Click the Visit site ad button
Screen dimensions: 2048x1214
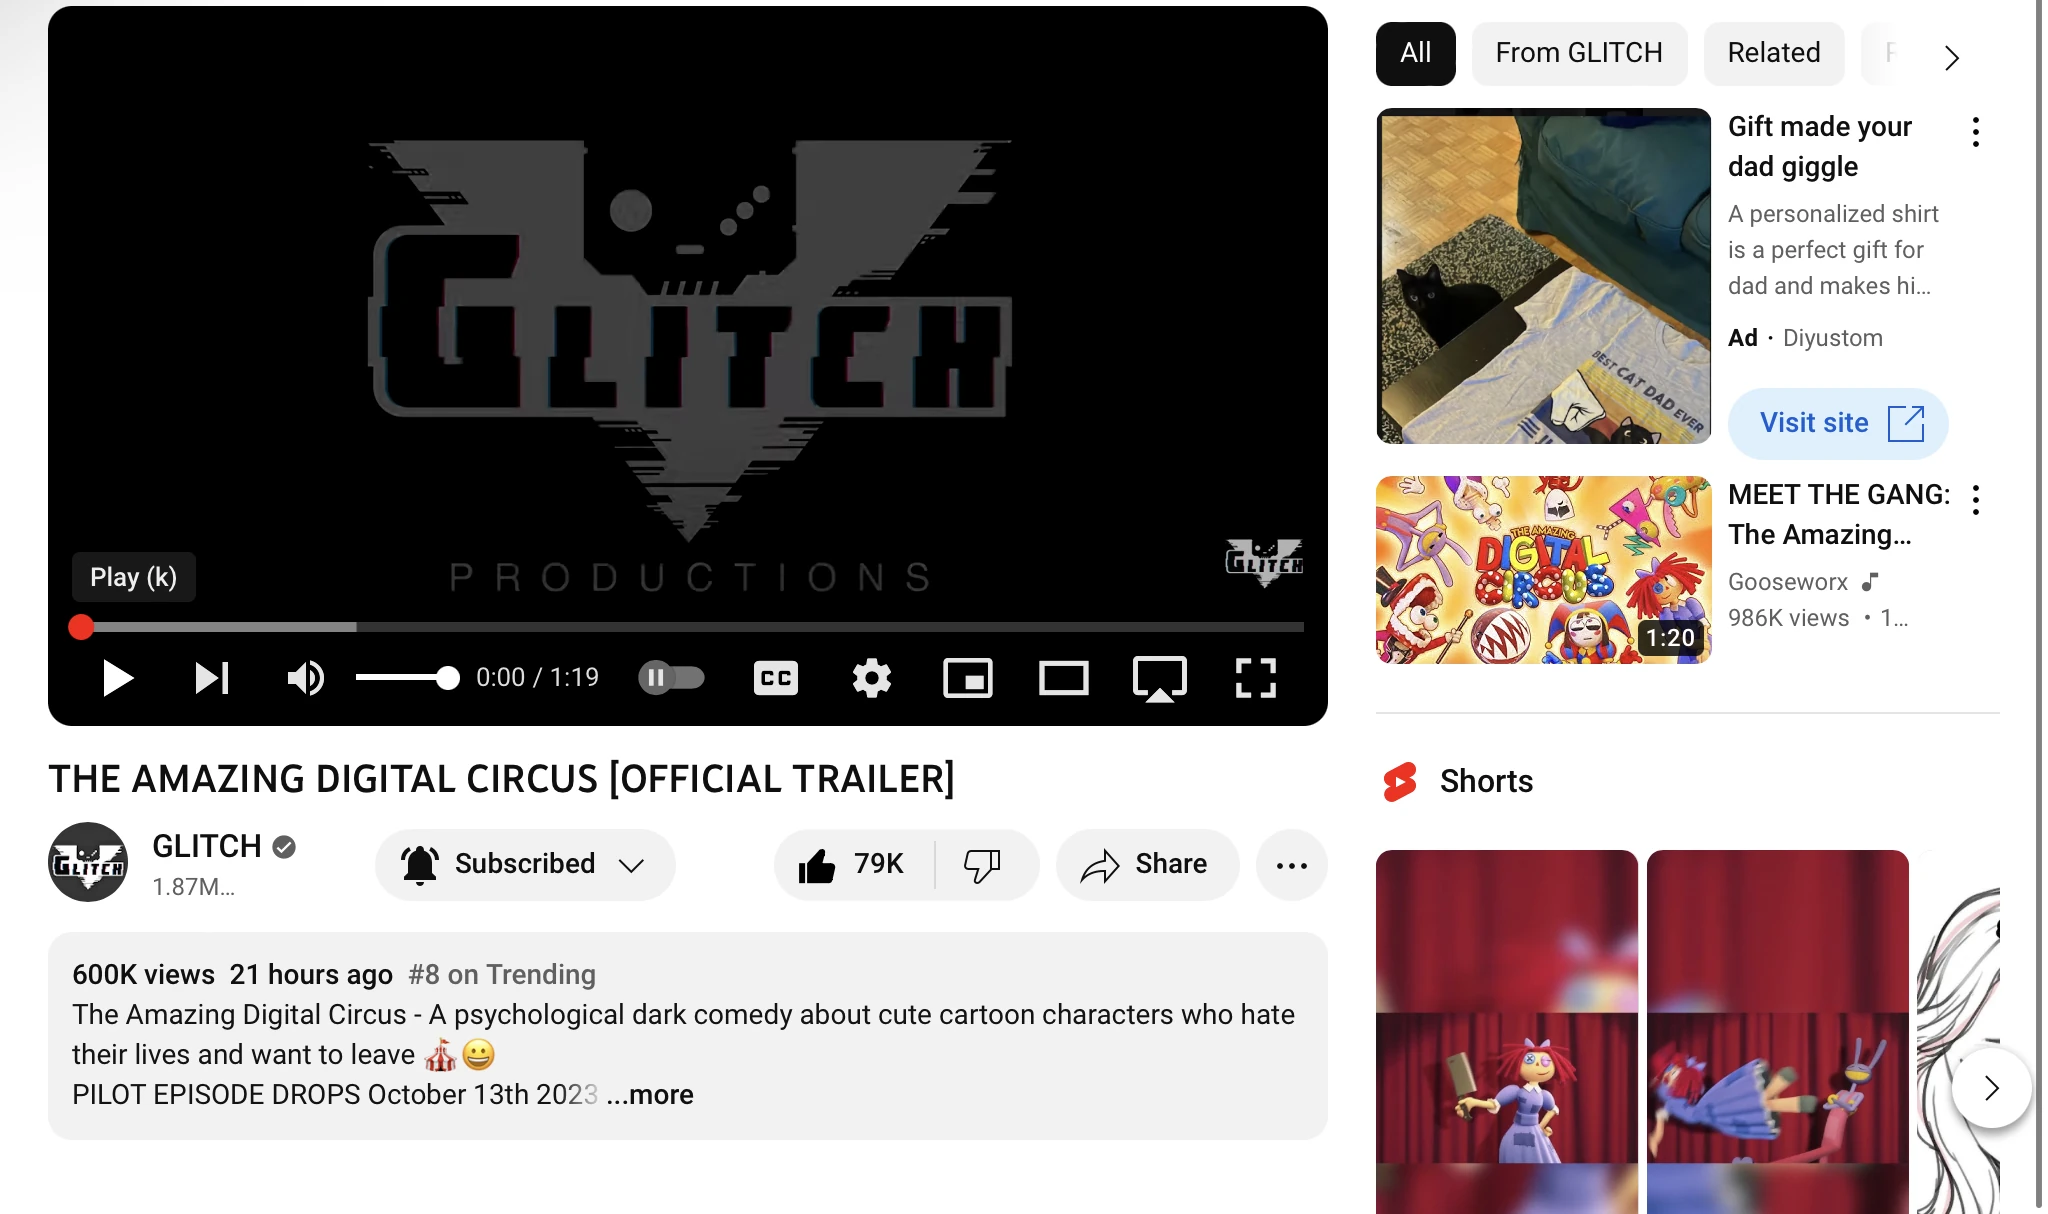1838,423
